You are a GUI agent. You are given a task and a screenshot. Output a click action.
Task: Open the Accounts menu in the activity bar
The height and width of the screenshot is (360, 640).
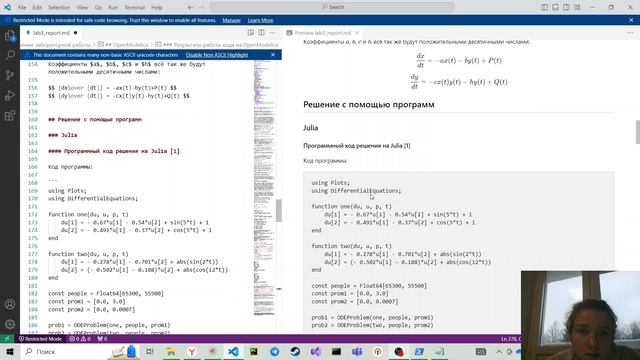[10, 304]
